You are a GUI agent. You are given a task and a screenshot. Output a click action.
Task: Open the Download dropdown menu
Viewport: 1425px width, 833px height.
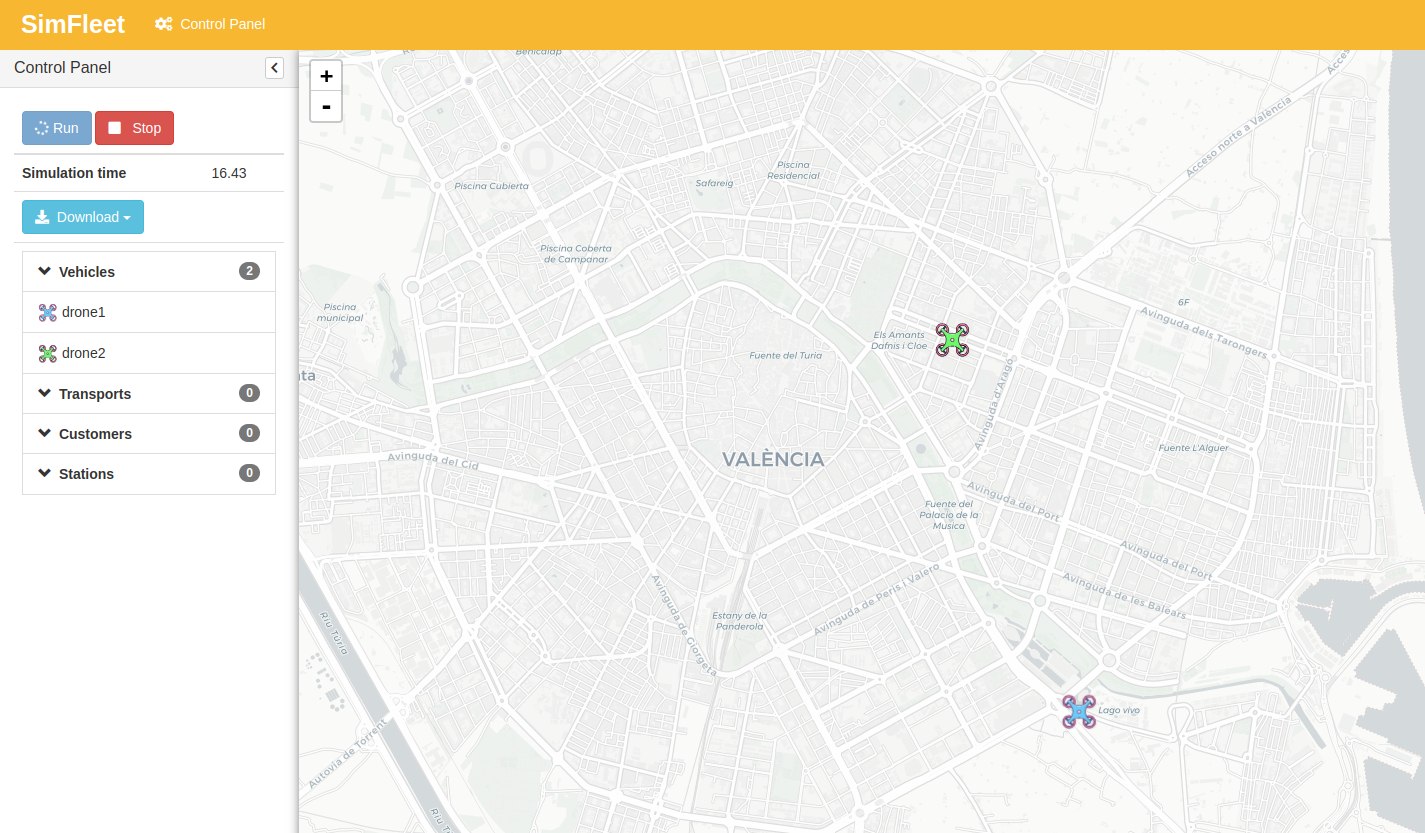83,217
